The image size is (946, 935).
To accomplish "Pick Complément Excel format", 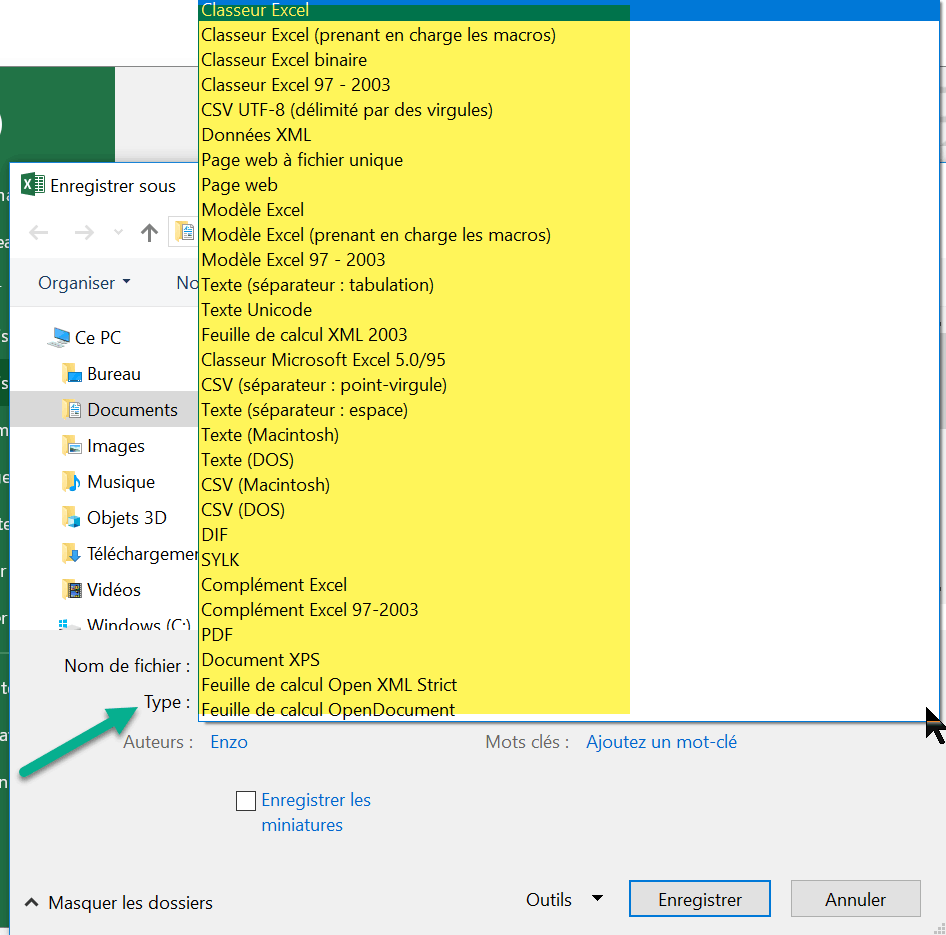I will pos(568,585).
